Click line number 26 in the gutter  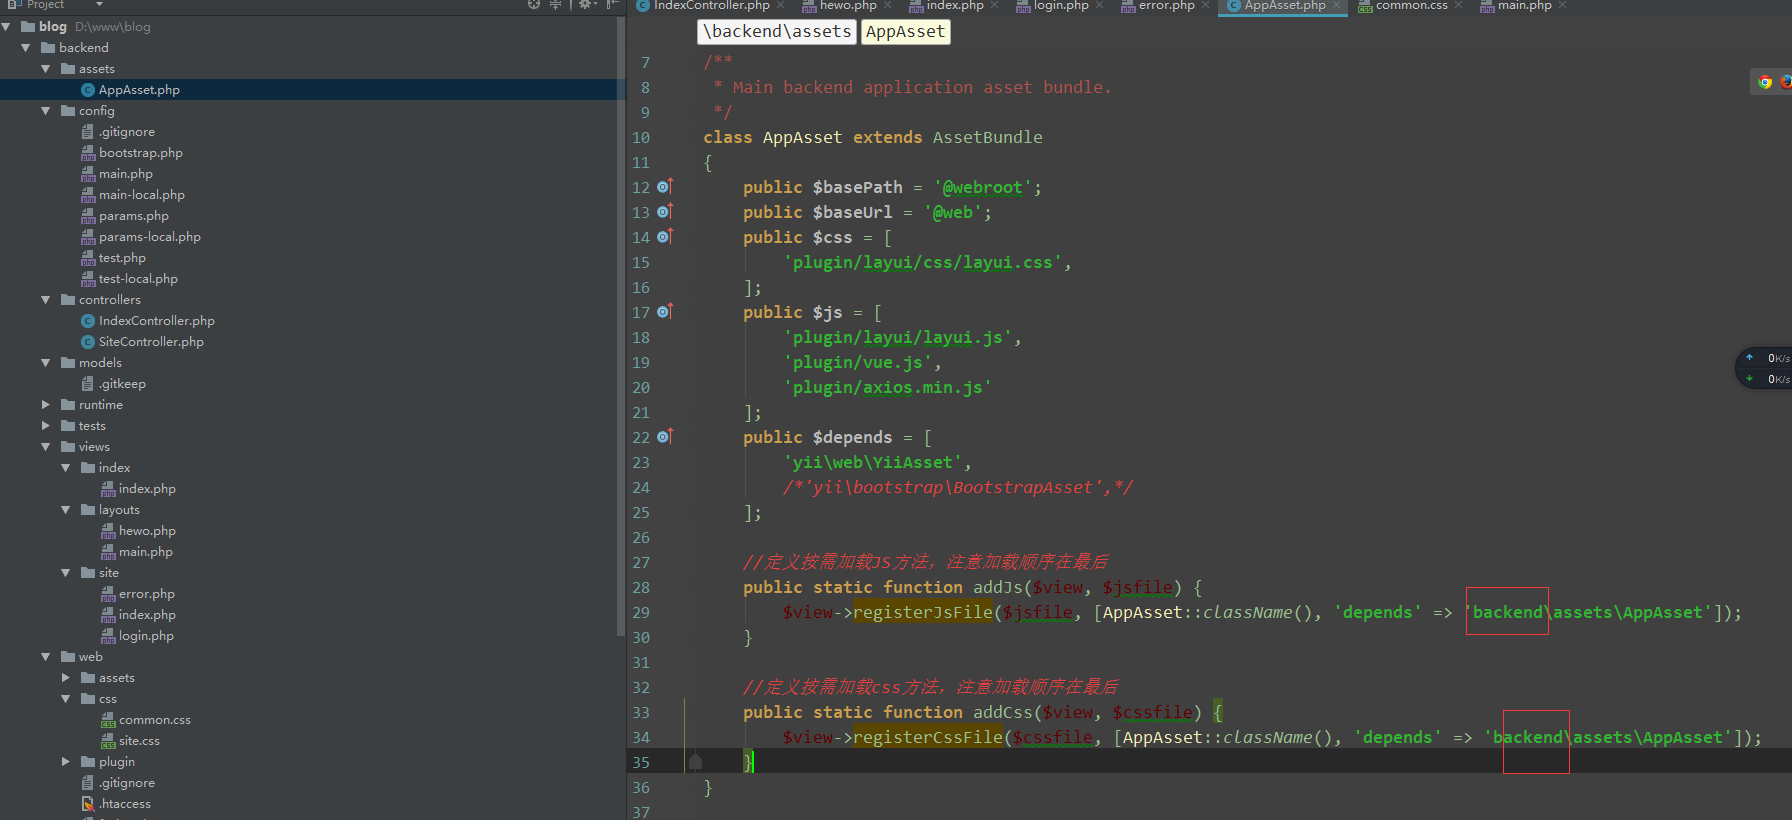[x=641, y=537]
